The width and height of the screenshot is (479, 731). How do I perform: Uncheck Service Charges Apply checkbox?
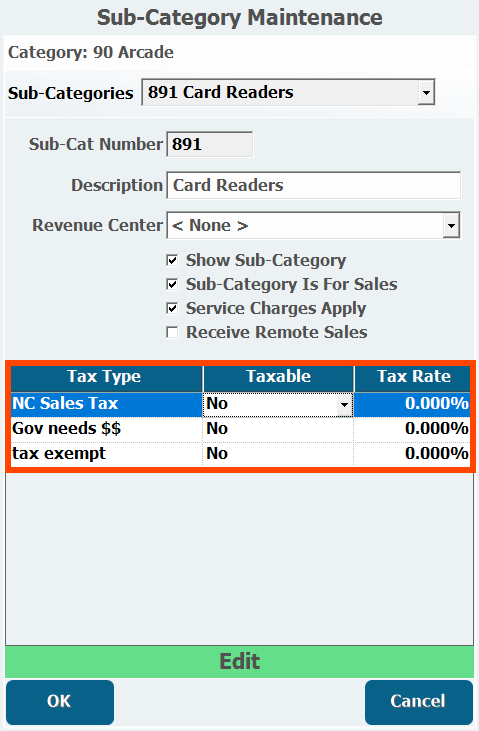172,309
